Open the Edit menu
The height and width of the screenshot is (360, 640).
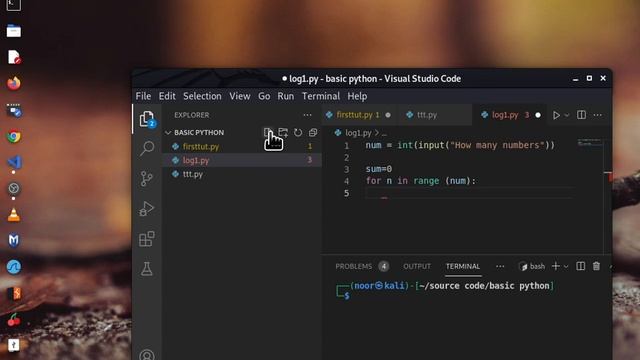tap(167, 96)
